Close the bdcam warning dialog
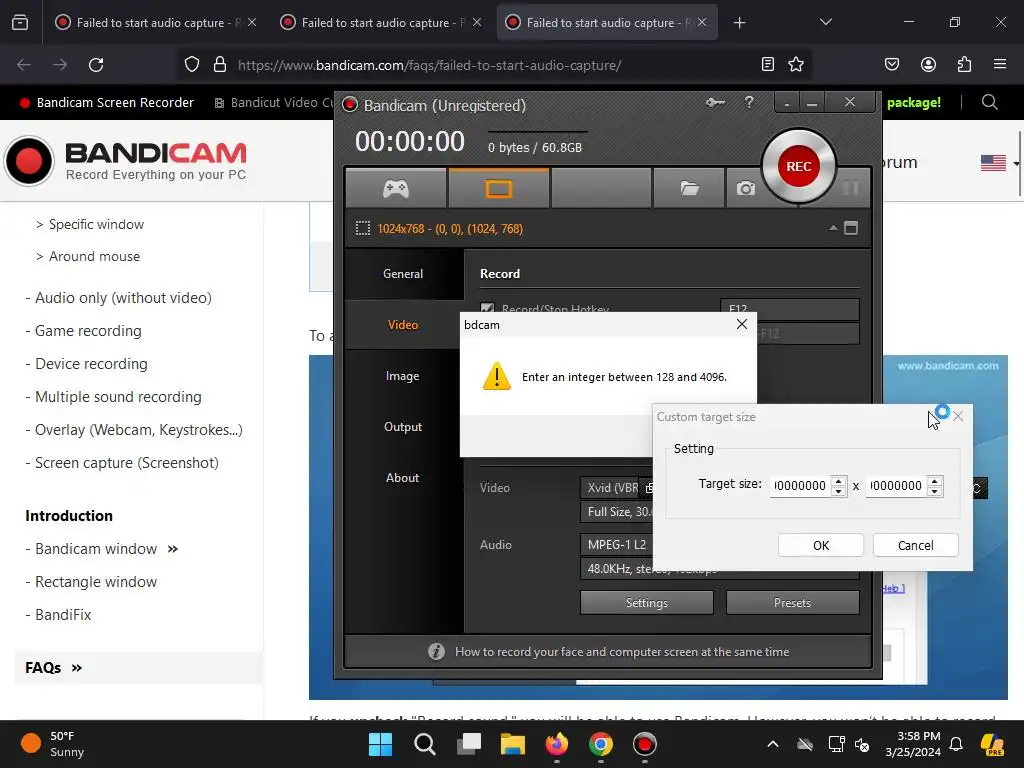The height and width of the screenshot is (768, 1024). pyautogui.click(x=741, y=325)
